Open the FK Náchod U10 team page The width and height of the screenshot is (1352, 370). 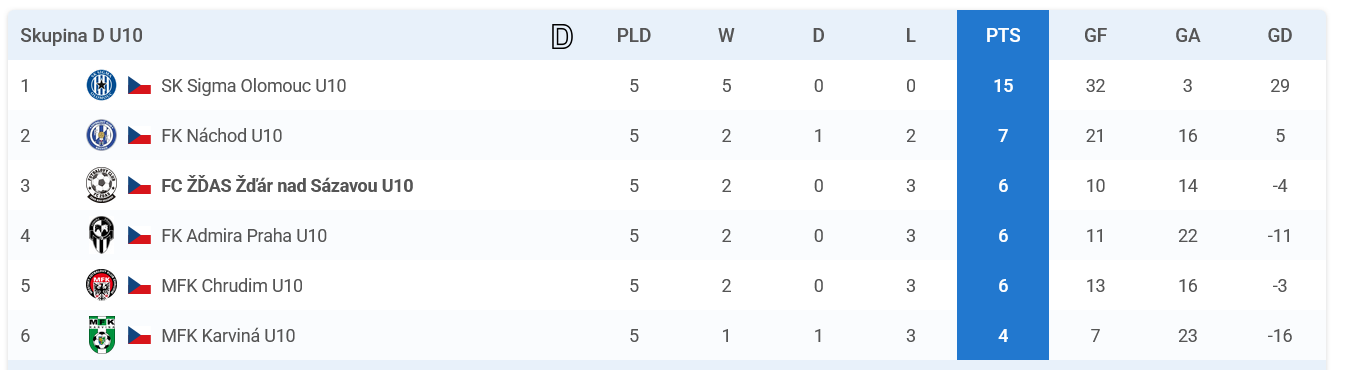pos(222,136)
